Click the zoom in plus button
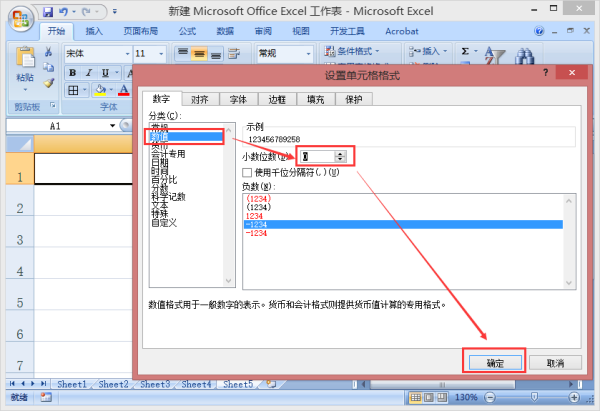Viewport: 600px width, 411px height. [574, 398]
